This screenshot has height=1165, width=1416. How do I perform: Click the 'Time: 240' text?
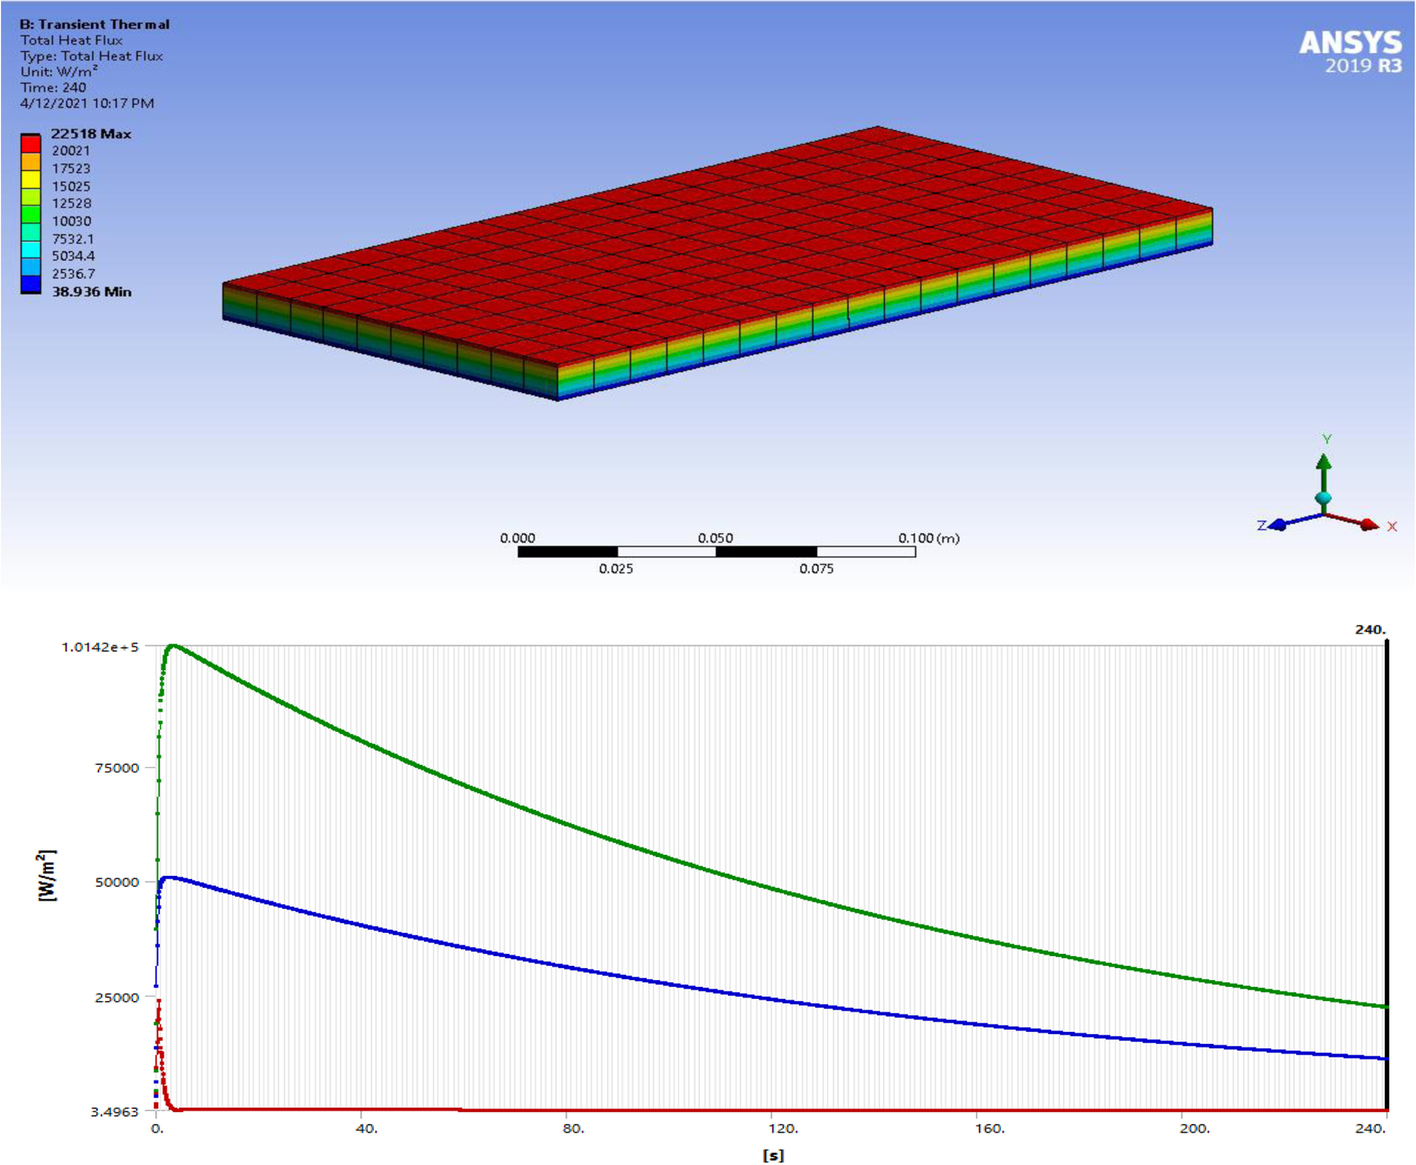[x=53, y=87]
